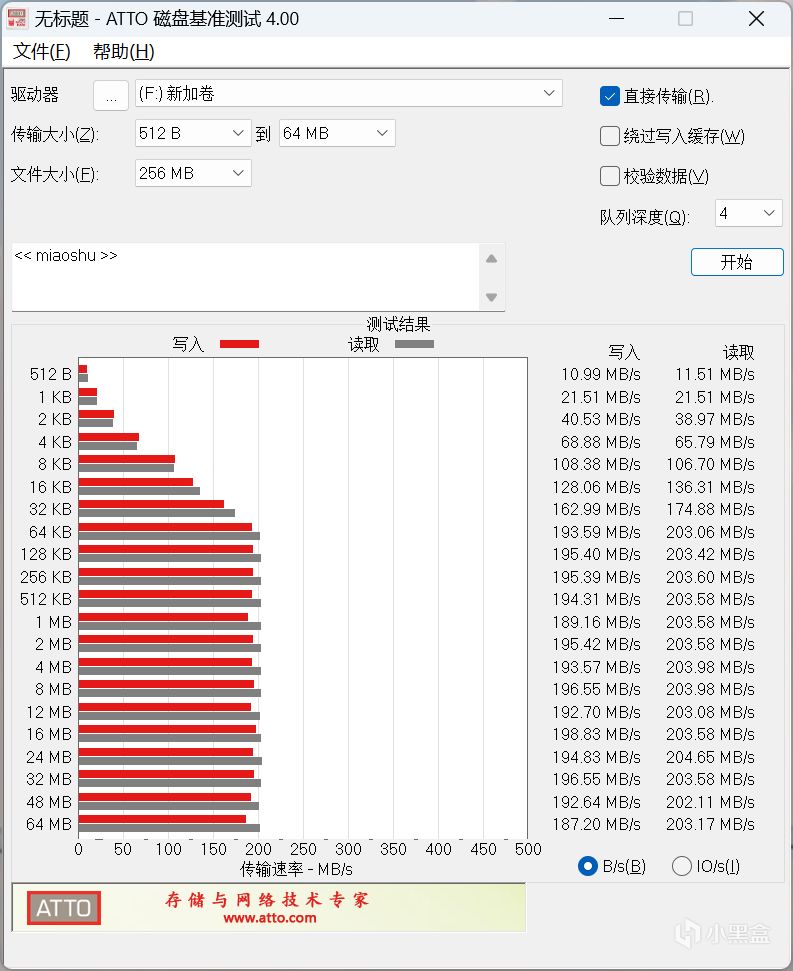Open the 文件(F) menu

click(x=41, y=51)
